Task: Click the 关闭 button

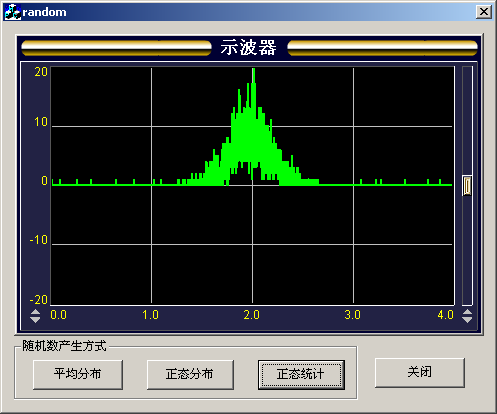Action: point(420,372)
